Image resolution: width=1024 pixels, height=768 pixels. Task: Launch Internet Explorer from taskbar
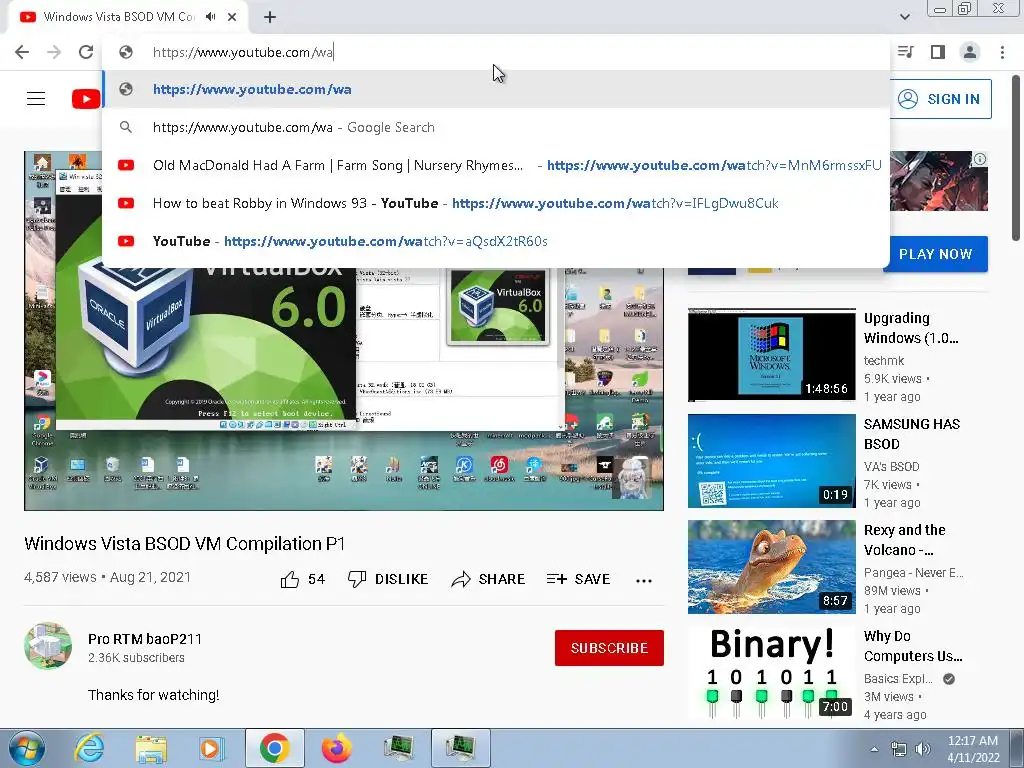pos(89,748)
